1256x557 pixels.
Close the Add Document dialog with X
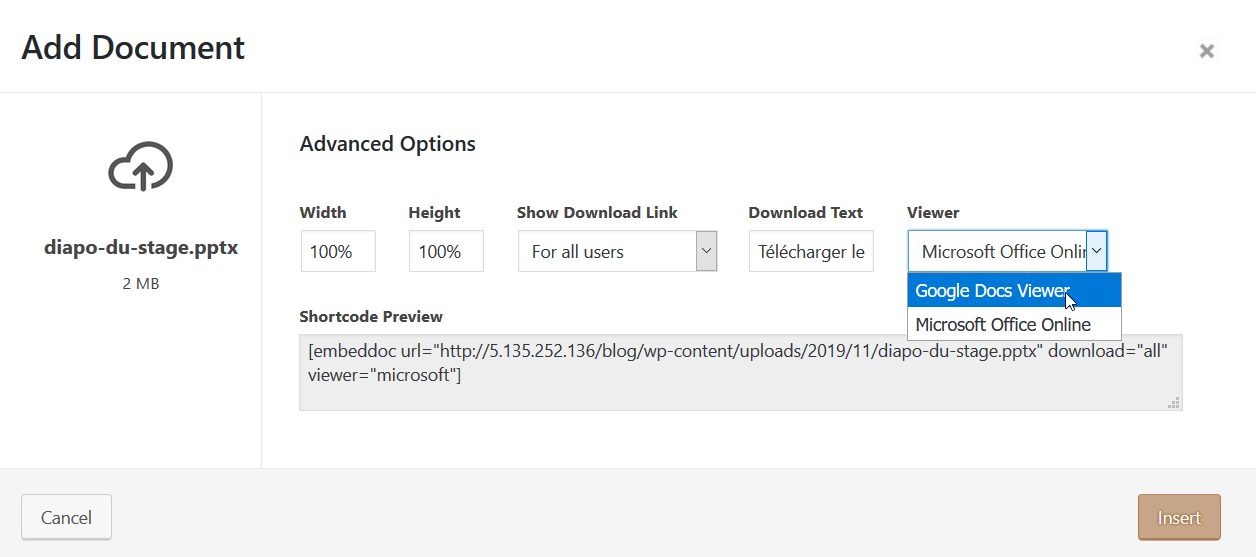tap(1207, 51)
